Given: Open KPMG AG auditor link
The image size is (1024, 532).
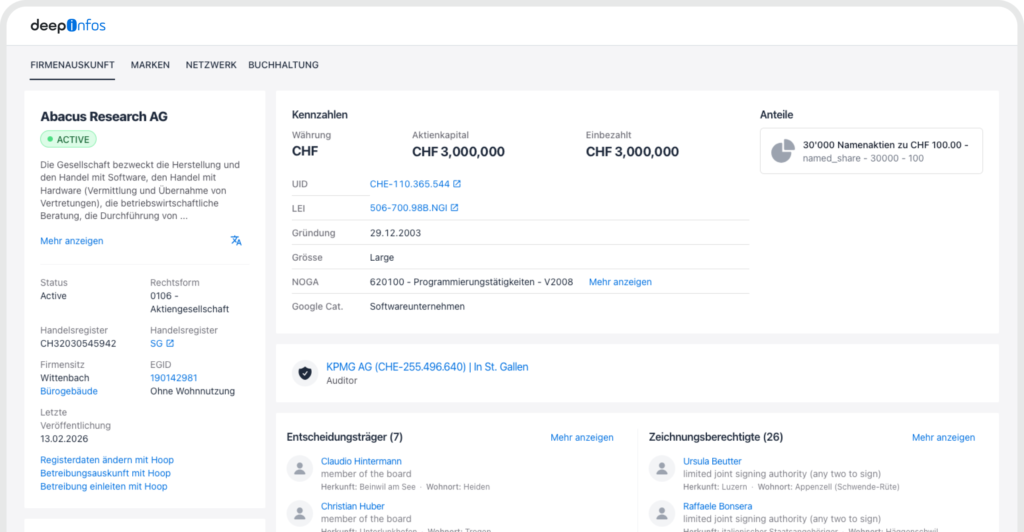Looking at the screenshot, I should (x=427, y=367).
